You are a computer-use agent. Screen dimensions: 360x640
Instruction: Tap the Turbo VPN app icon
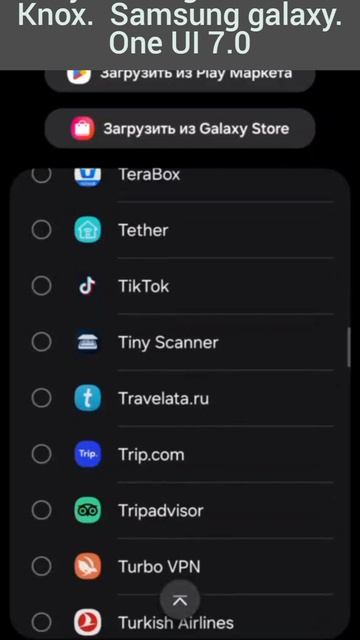(87, 566)
